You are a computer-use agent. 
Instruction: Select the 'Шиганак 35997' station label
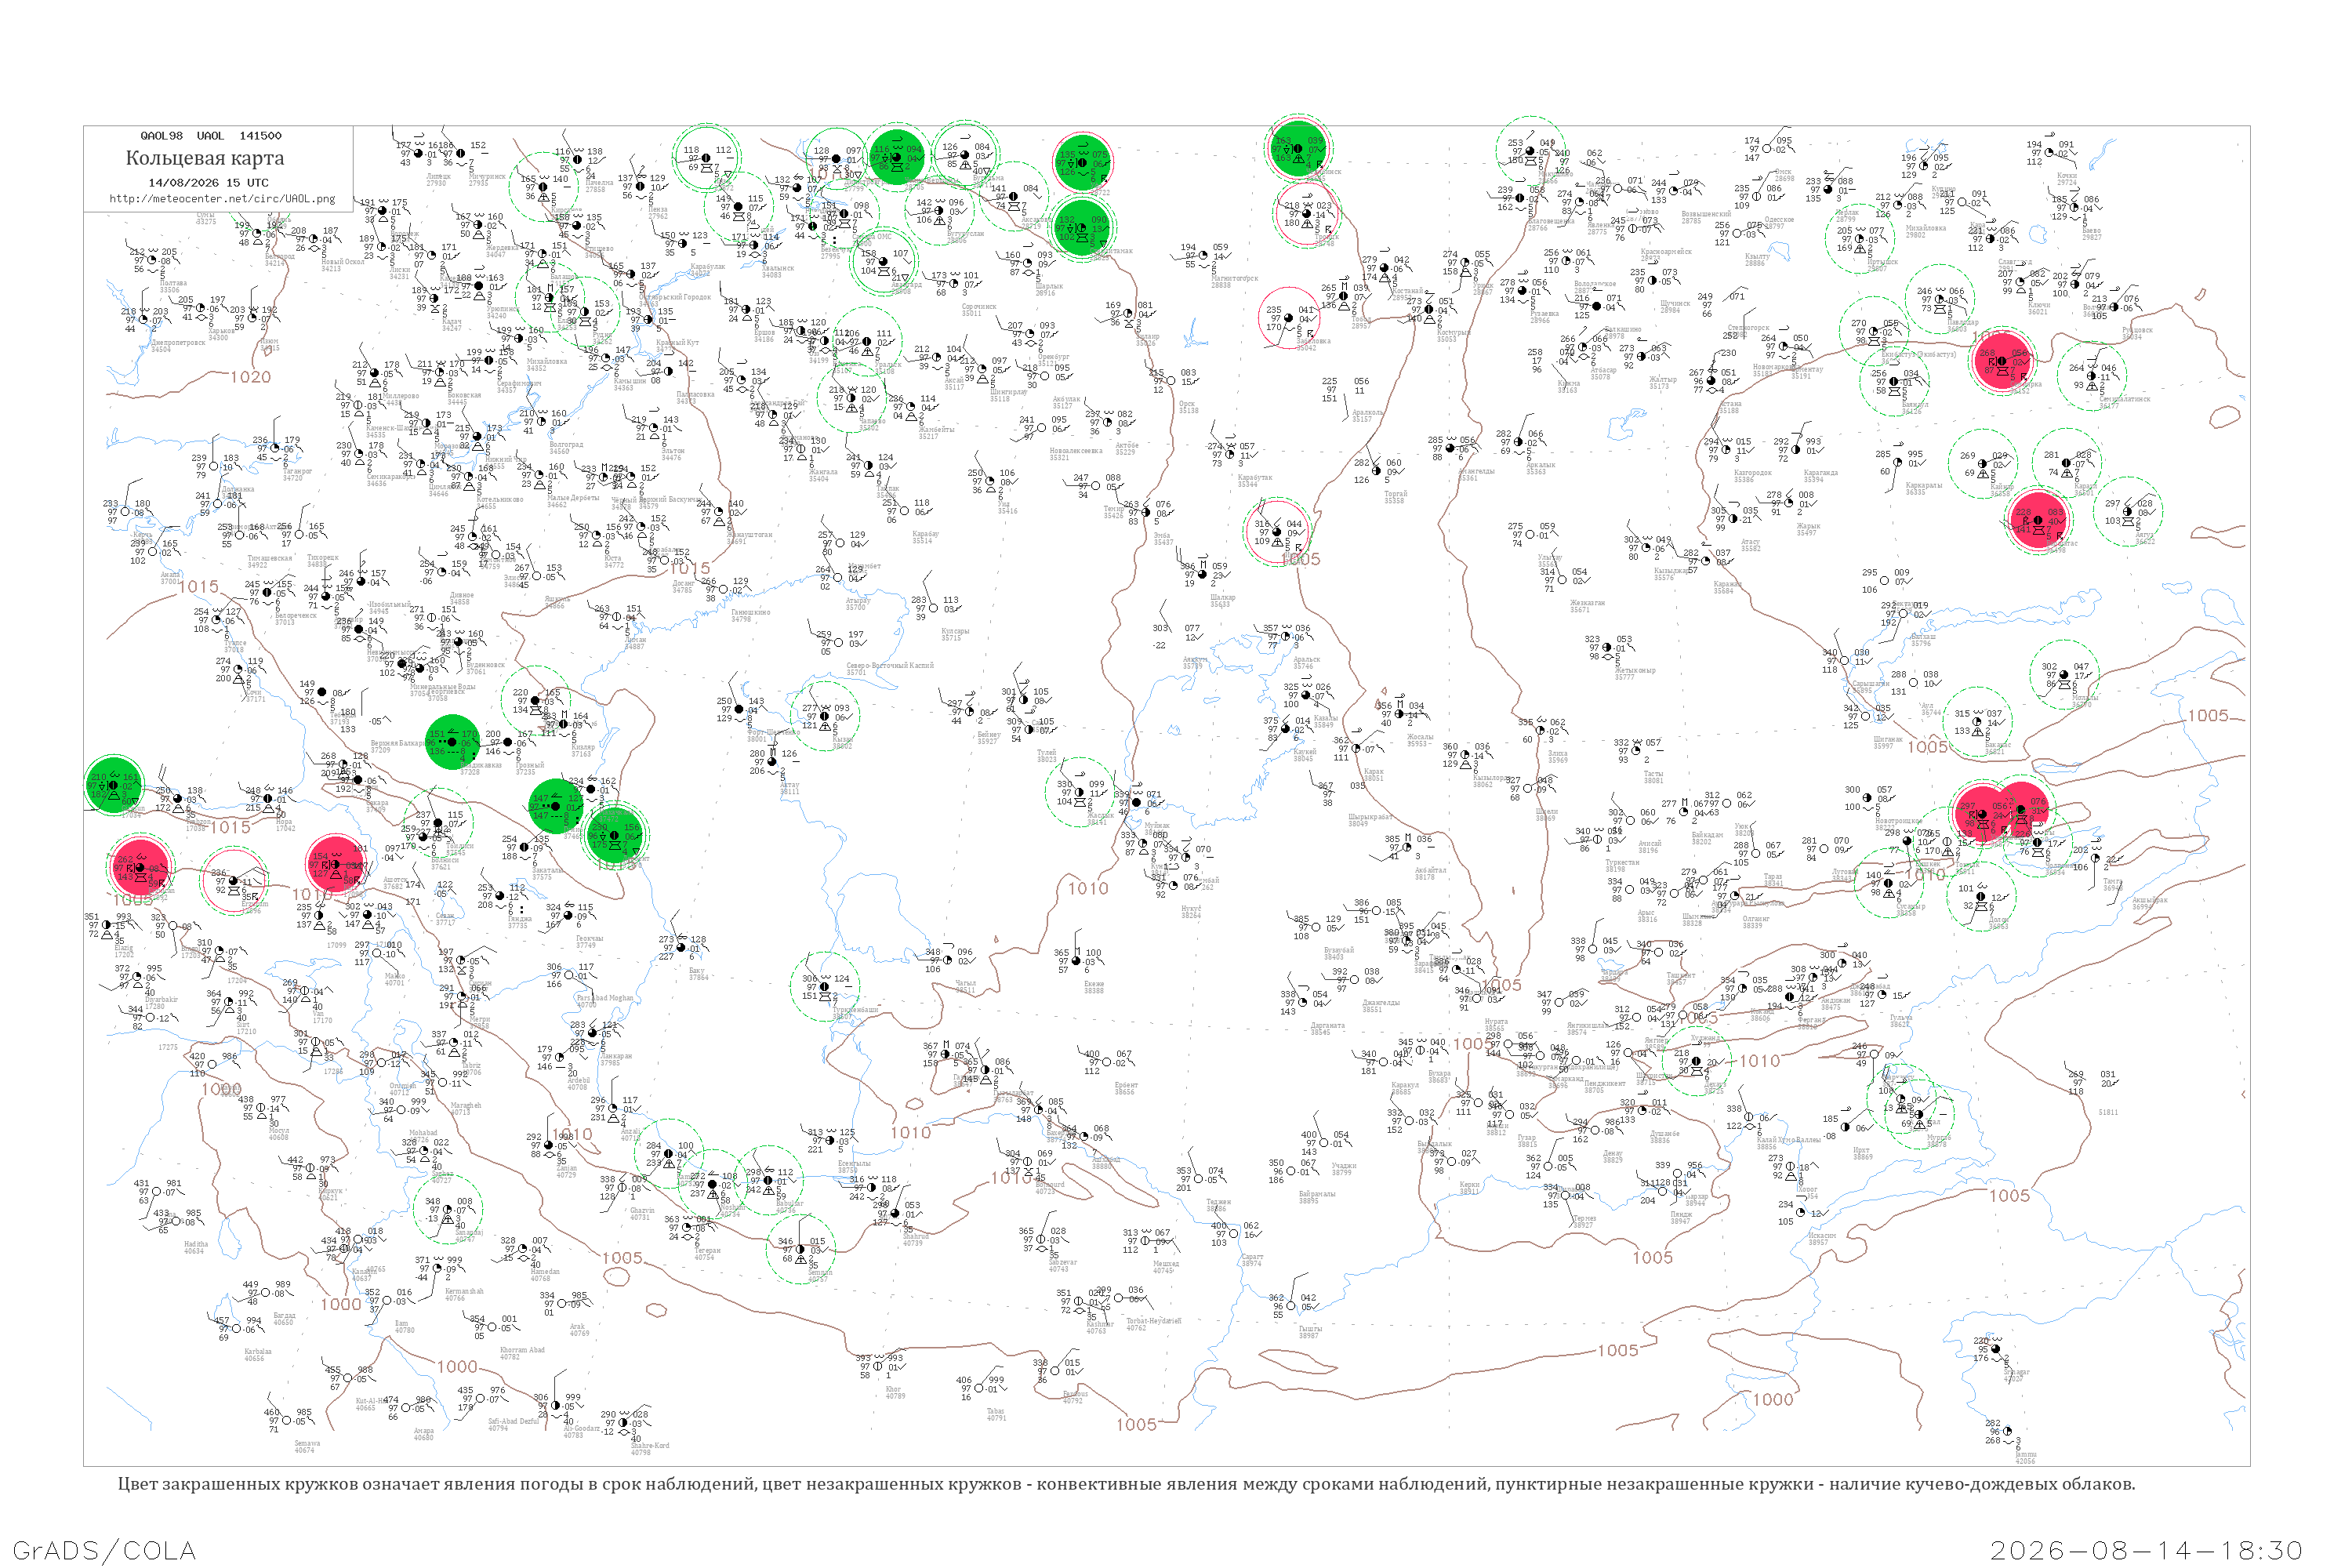pyautogui.click(x=1888, y=743)
